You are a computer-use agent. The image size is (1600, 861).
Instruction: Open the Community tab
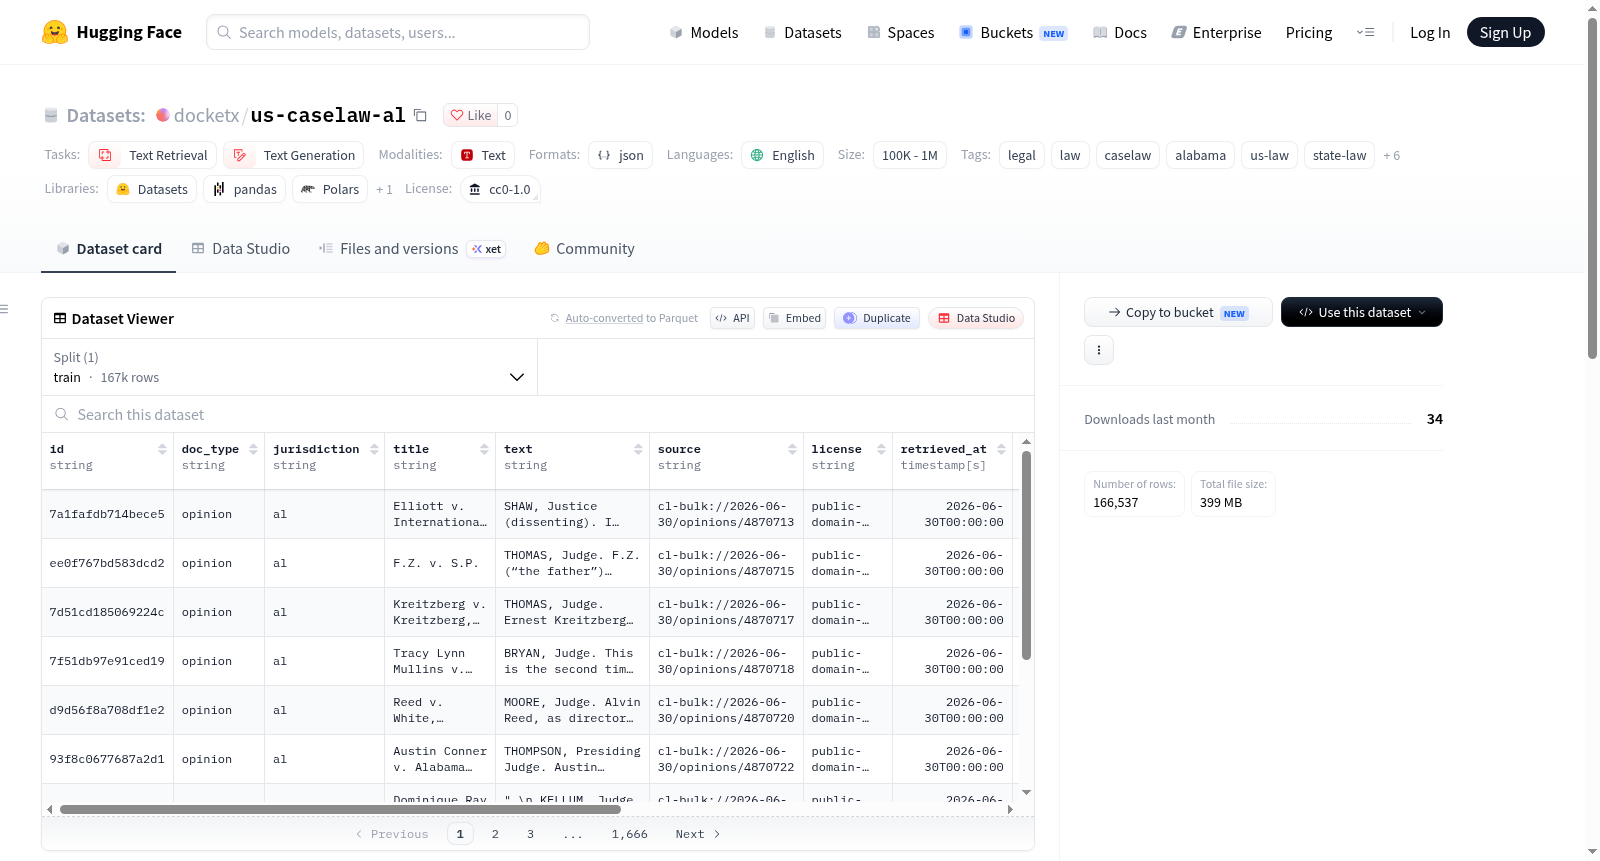coord(584,249)
